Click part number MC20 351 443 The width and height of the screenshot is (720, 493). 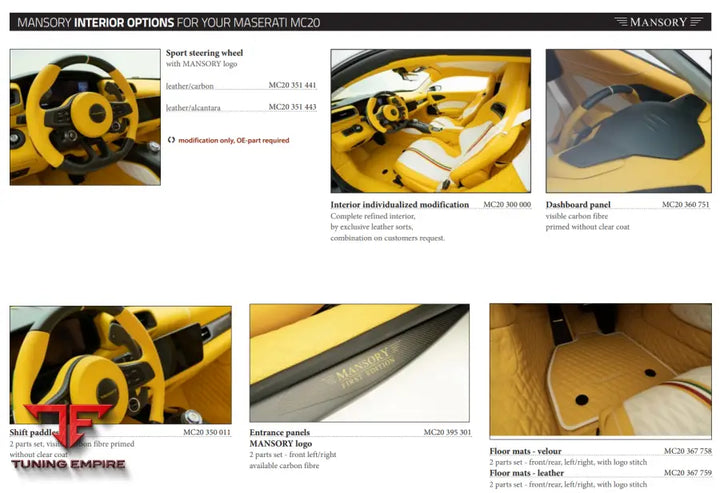pos(292,107)
